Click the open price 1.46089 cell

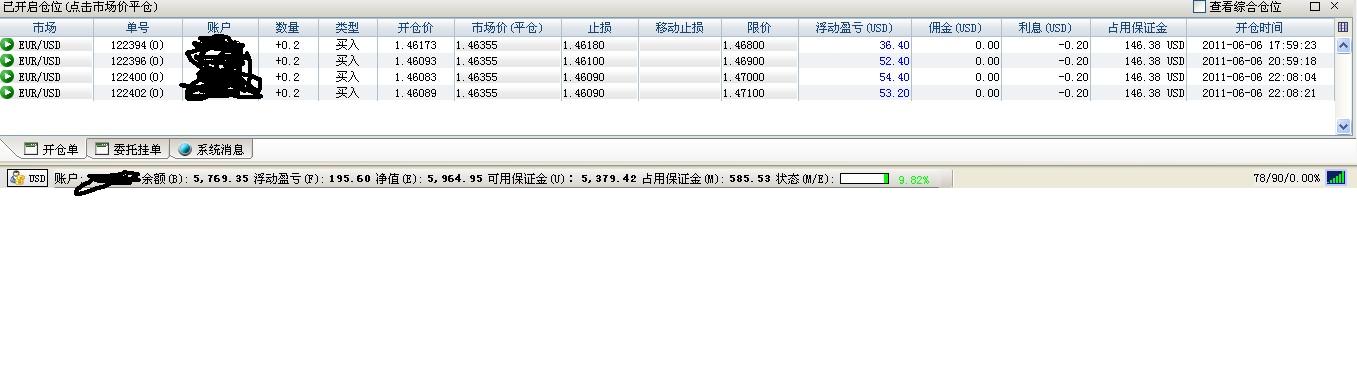pyautogui.click(x=415, y=93)
